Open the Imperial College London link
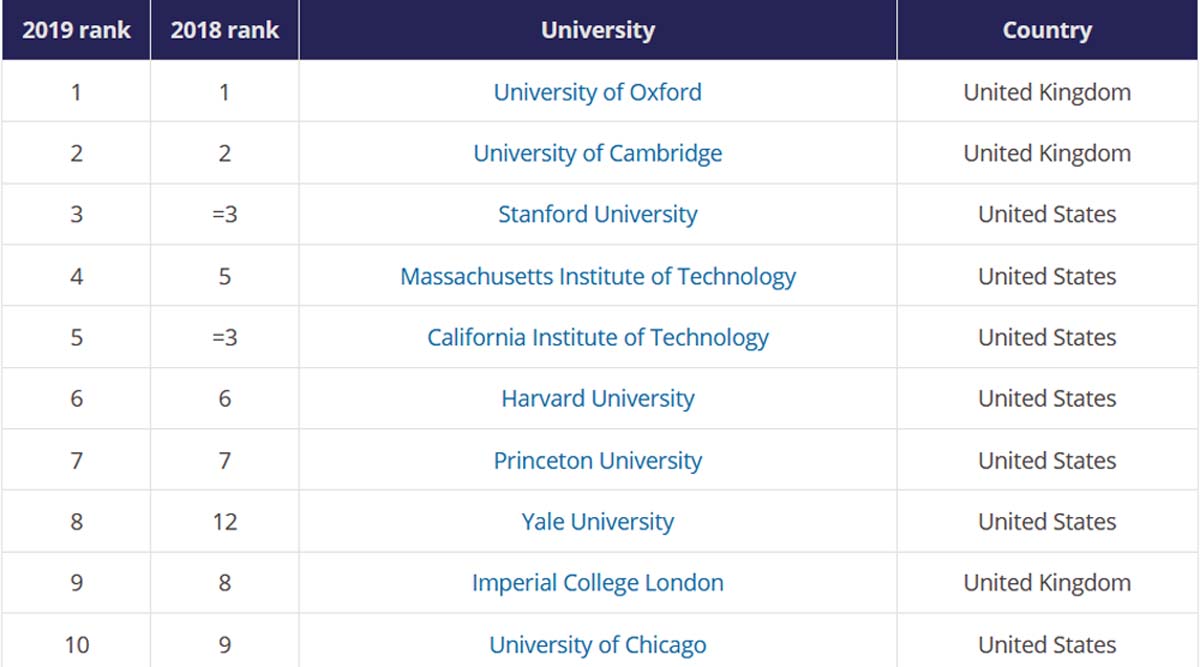The image size is (1200, 667). pos(598,582)
